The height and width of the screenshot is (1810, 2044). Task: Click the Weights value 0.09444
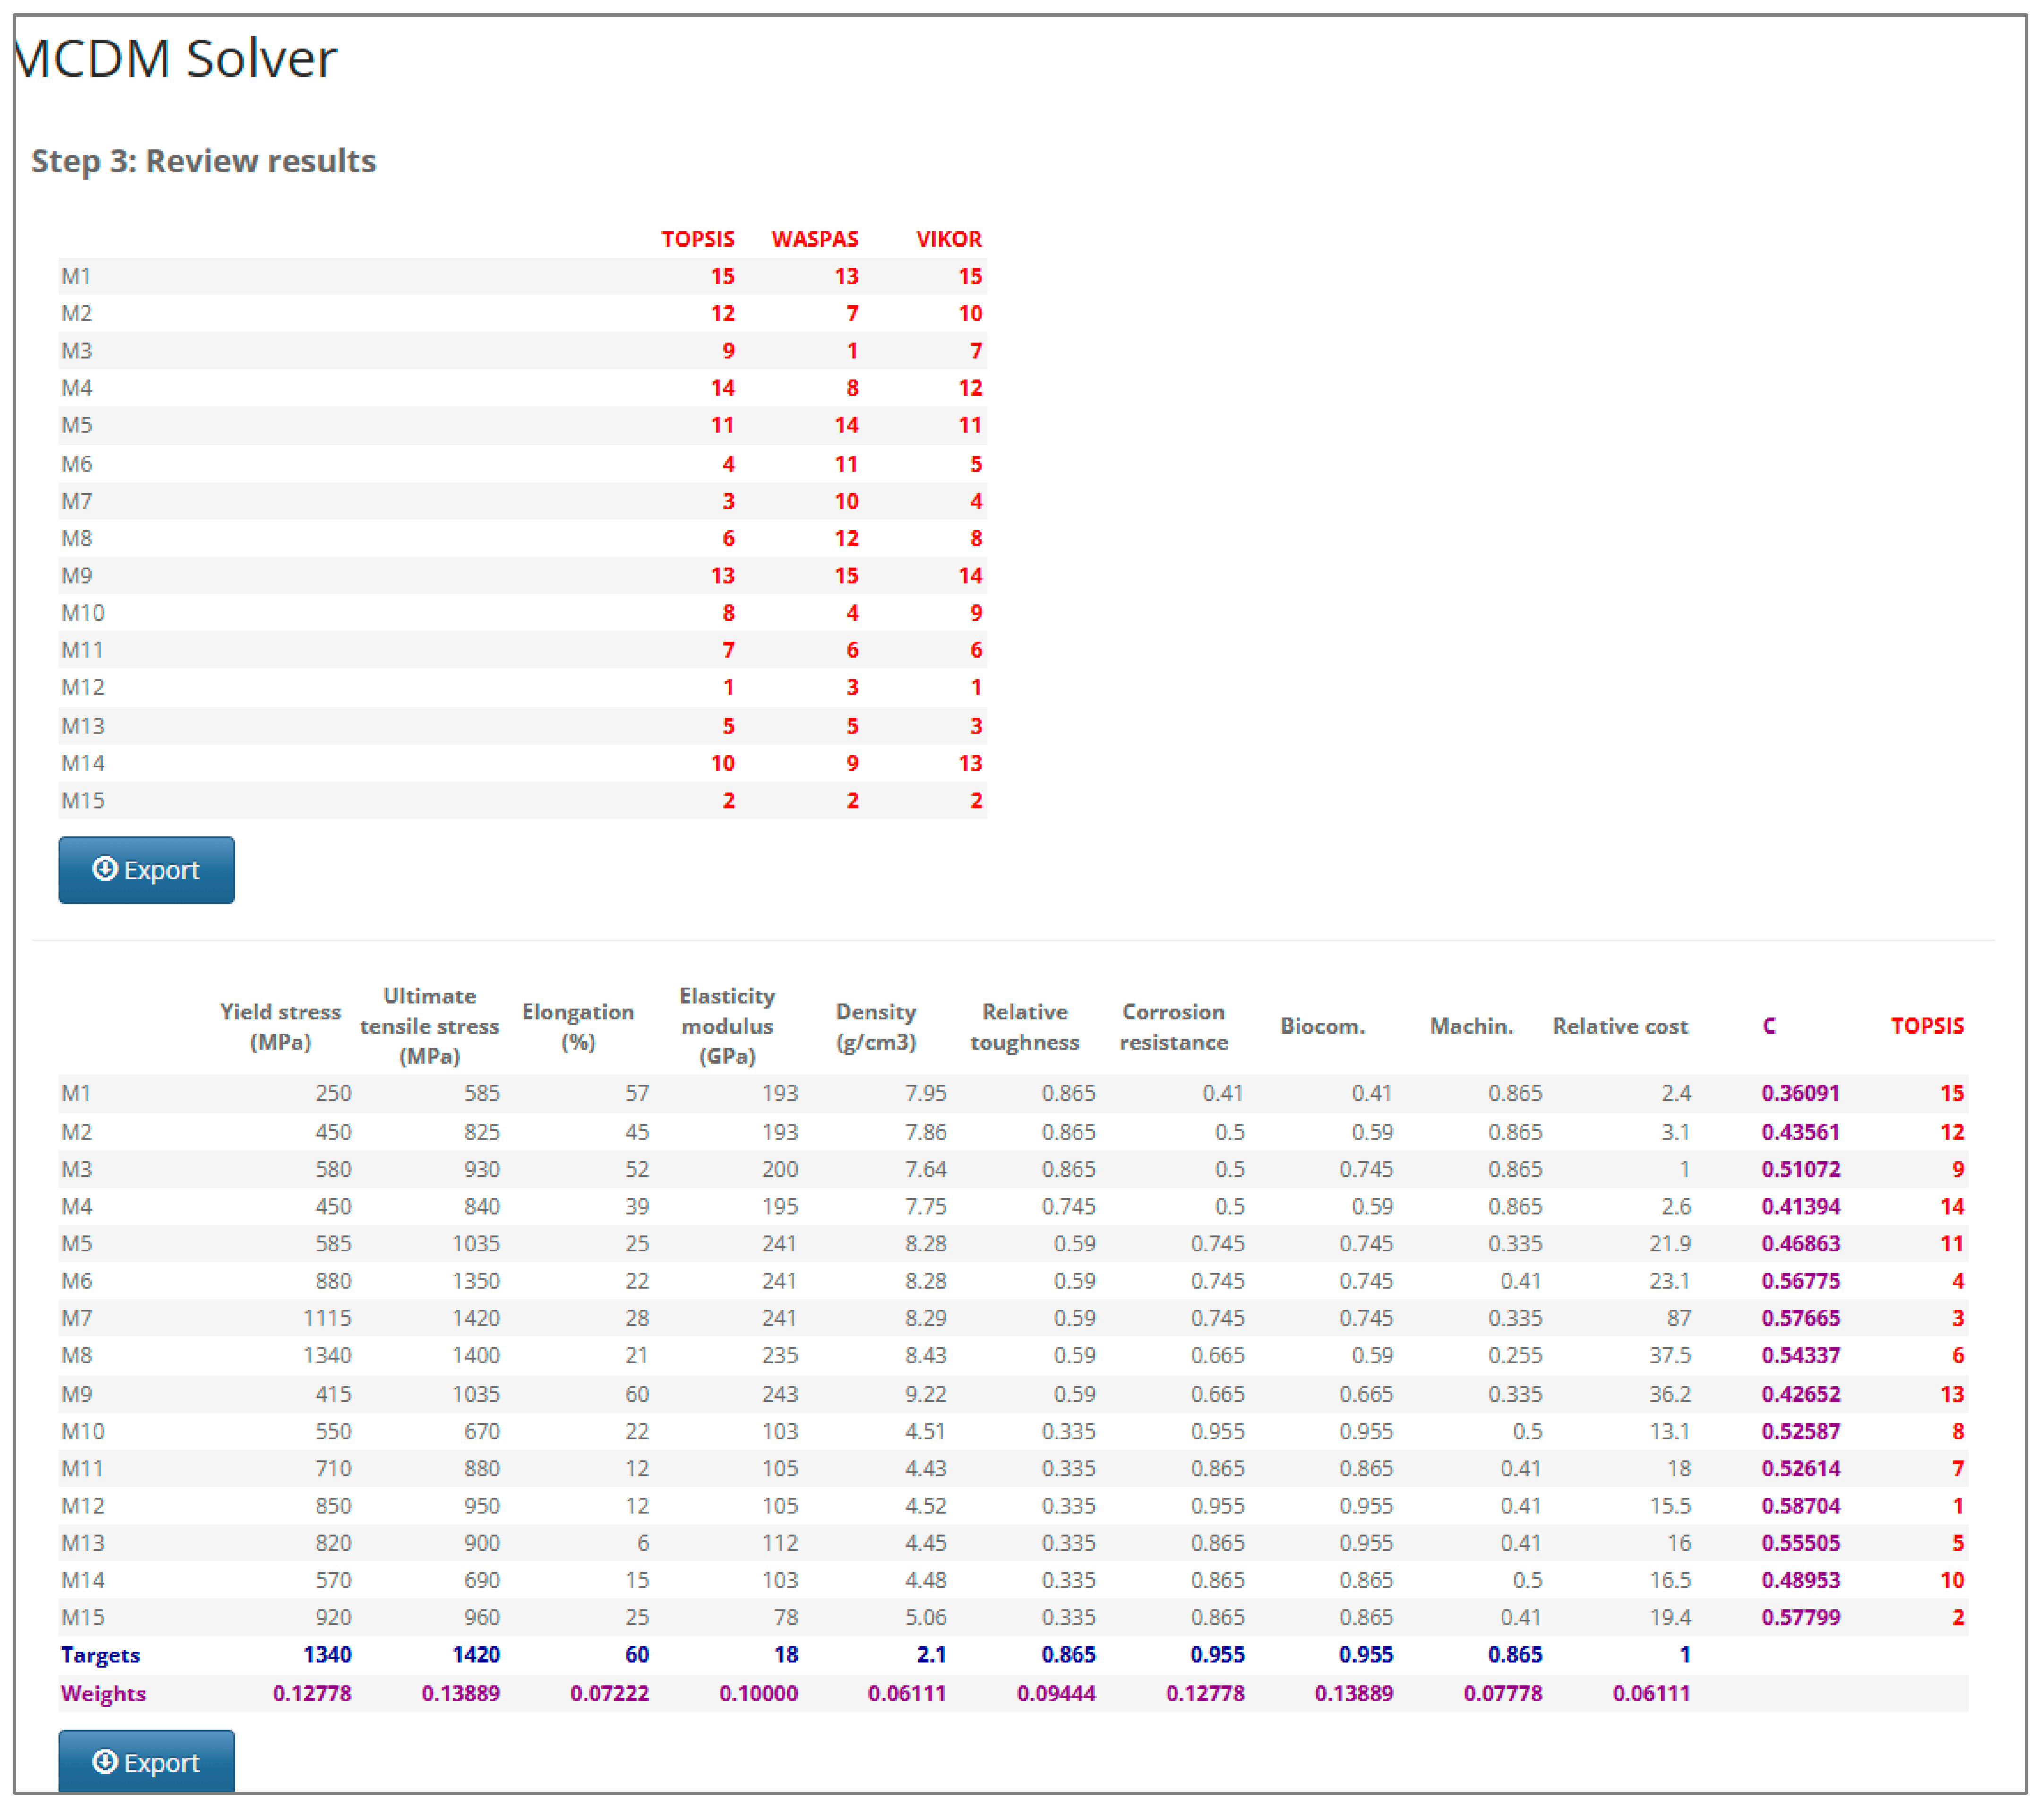pos(1056,1694)
